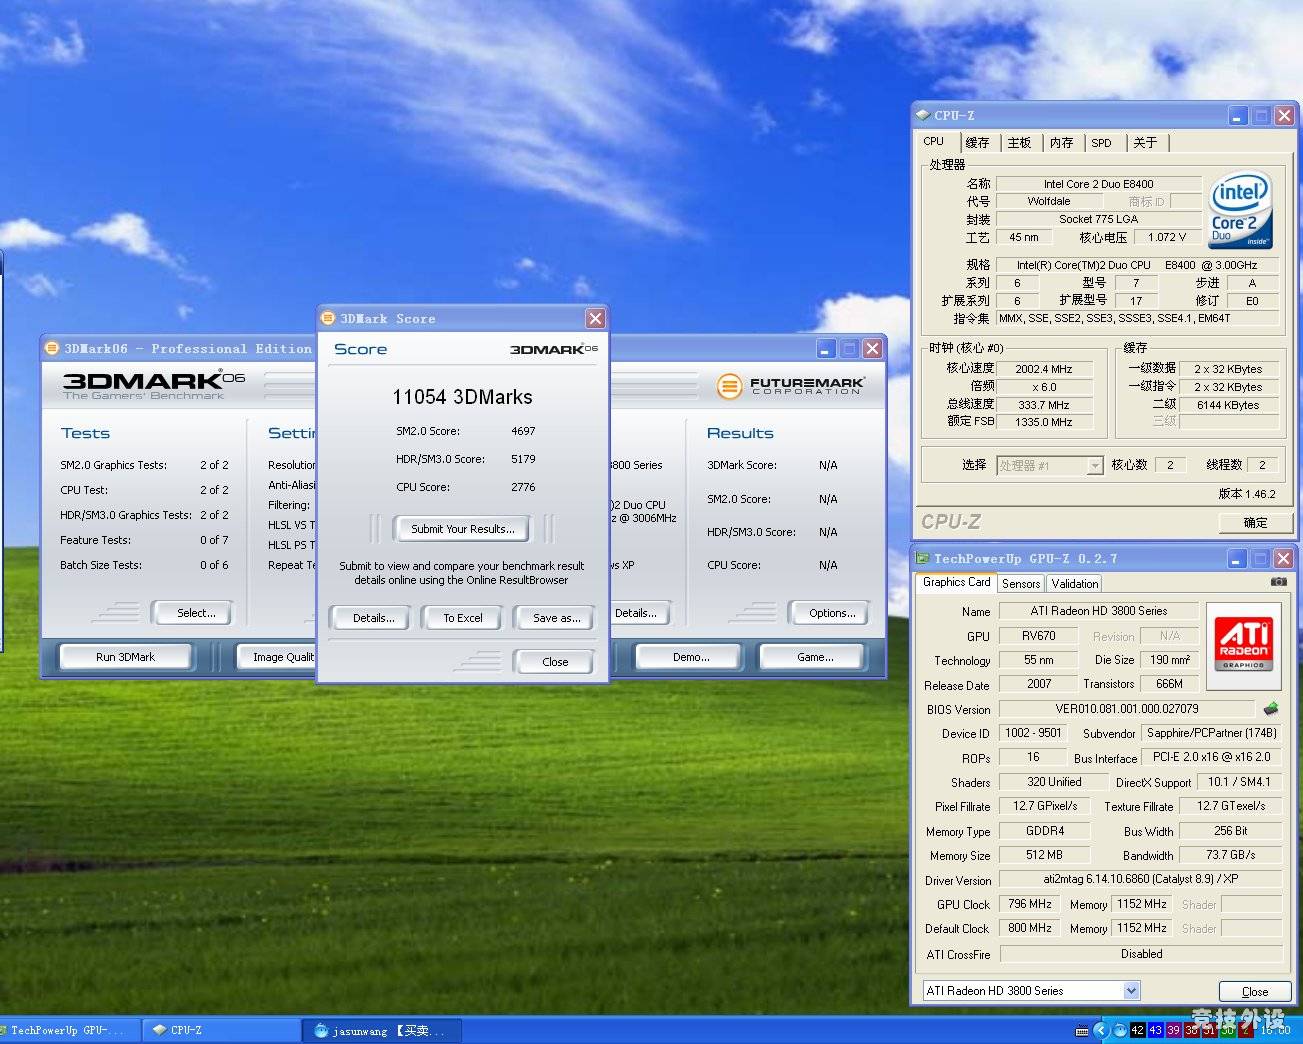Image resolution: width=1303 pixels, height=1044 pixels.
Task: Open the CPU-Z taskbar button
Action: point(220,1030)
